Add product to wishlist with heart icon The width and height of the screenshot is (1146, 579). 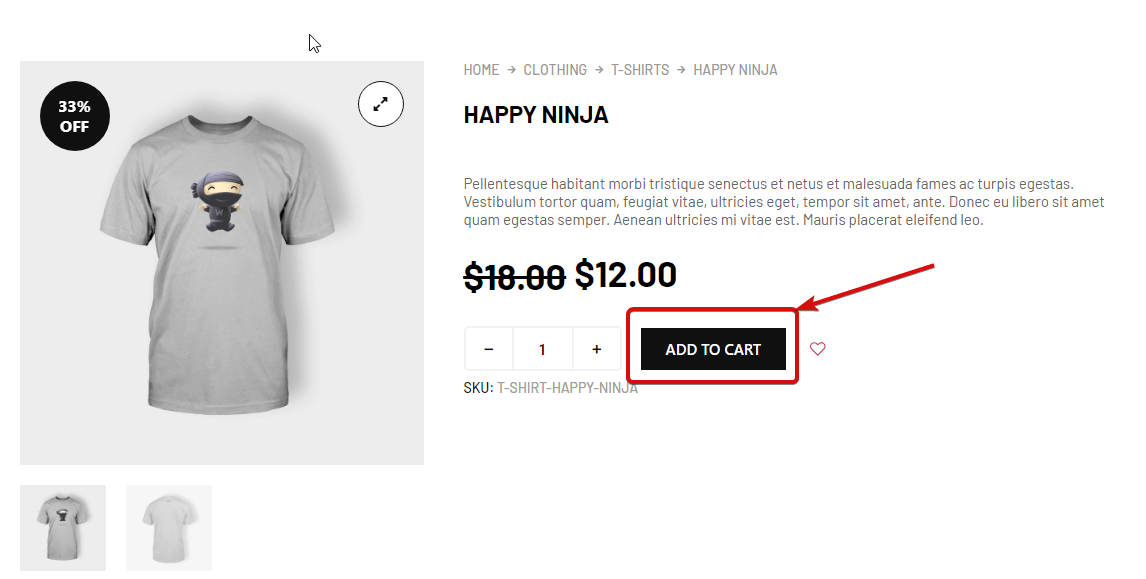coord(818,349)
